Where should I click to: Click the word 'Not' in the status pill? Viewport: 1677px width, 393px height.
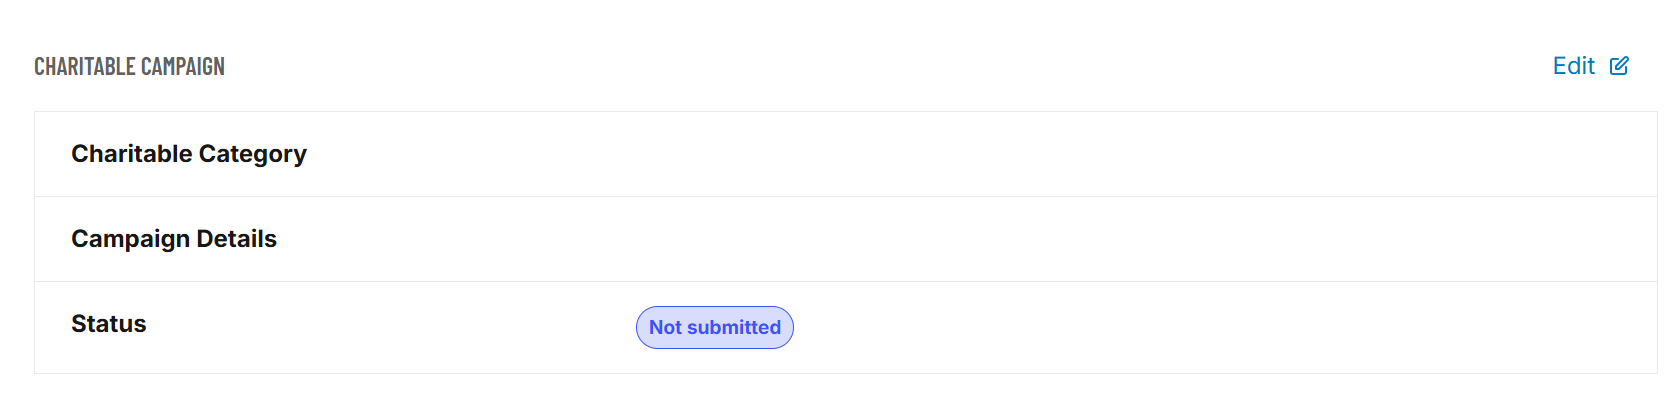coord(665,327)
